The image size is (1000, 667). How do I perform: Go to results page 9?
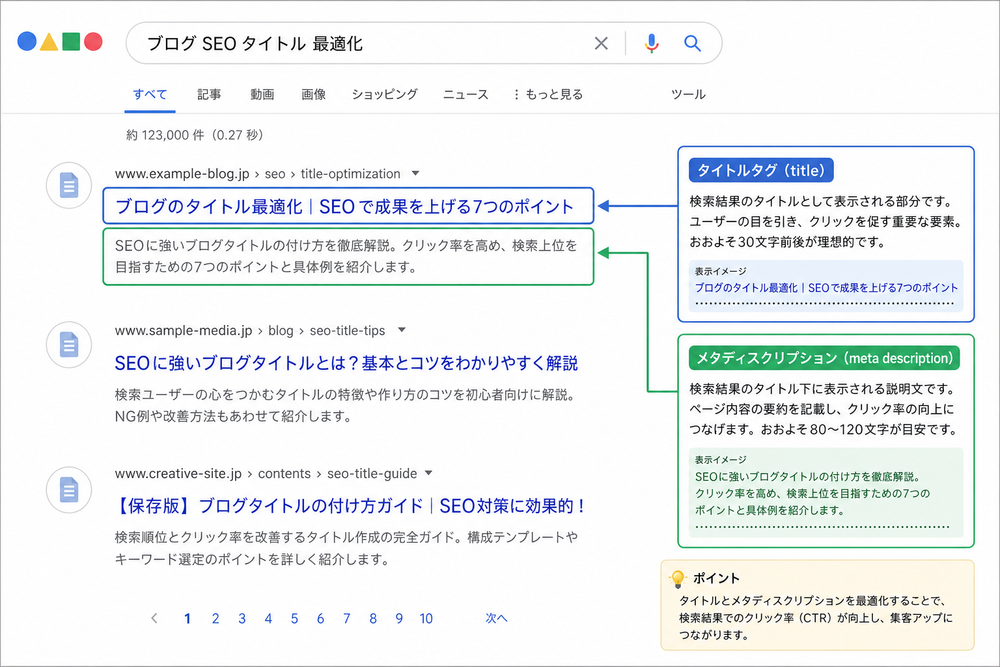399,618
